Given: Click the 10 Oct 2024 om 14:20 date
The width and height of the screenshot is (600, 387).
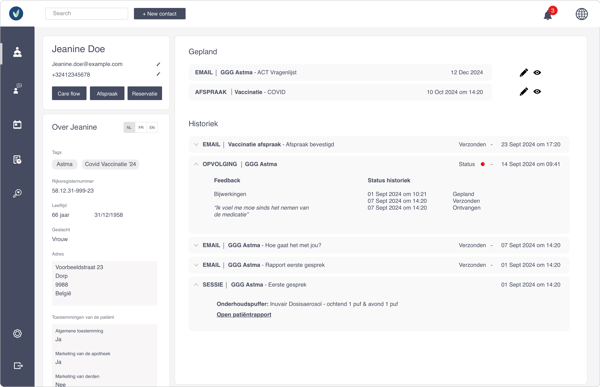Looking at the screenshot, I should pos(455,92).
